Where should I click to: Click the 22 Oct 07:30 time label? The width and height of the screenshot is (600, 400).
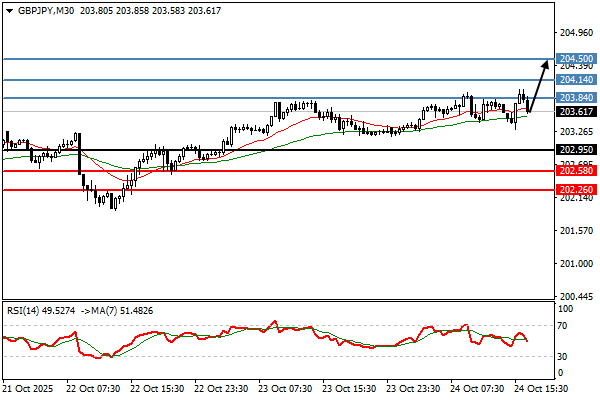[92, 388]
